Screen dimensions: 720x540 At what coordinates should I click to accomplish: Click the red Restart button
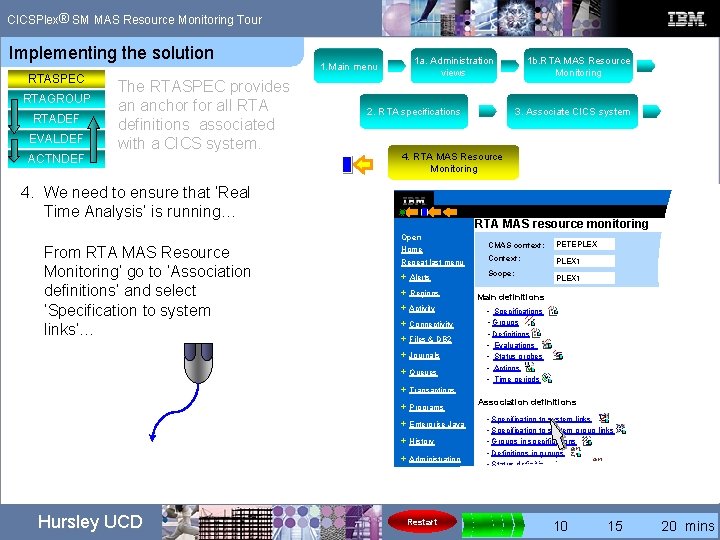422,522
